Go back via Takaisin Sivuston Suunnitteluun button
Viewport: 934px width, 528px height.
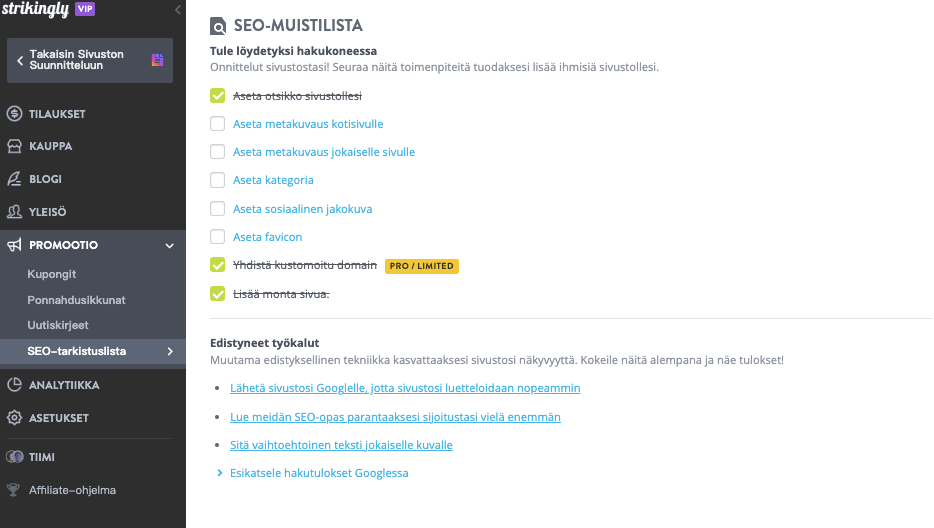point(90,60)
